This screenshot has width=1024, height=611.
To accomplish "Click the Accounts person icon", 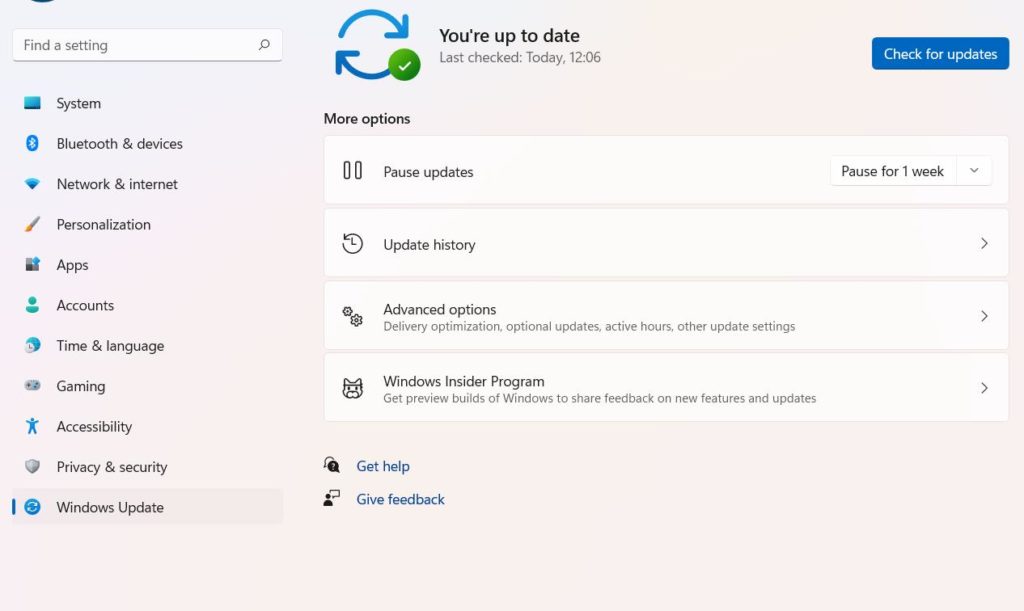I will [32, 305].
